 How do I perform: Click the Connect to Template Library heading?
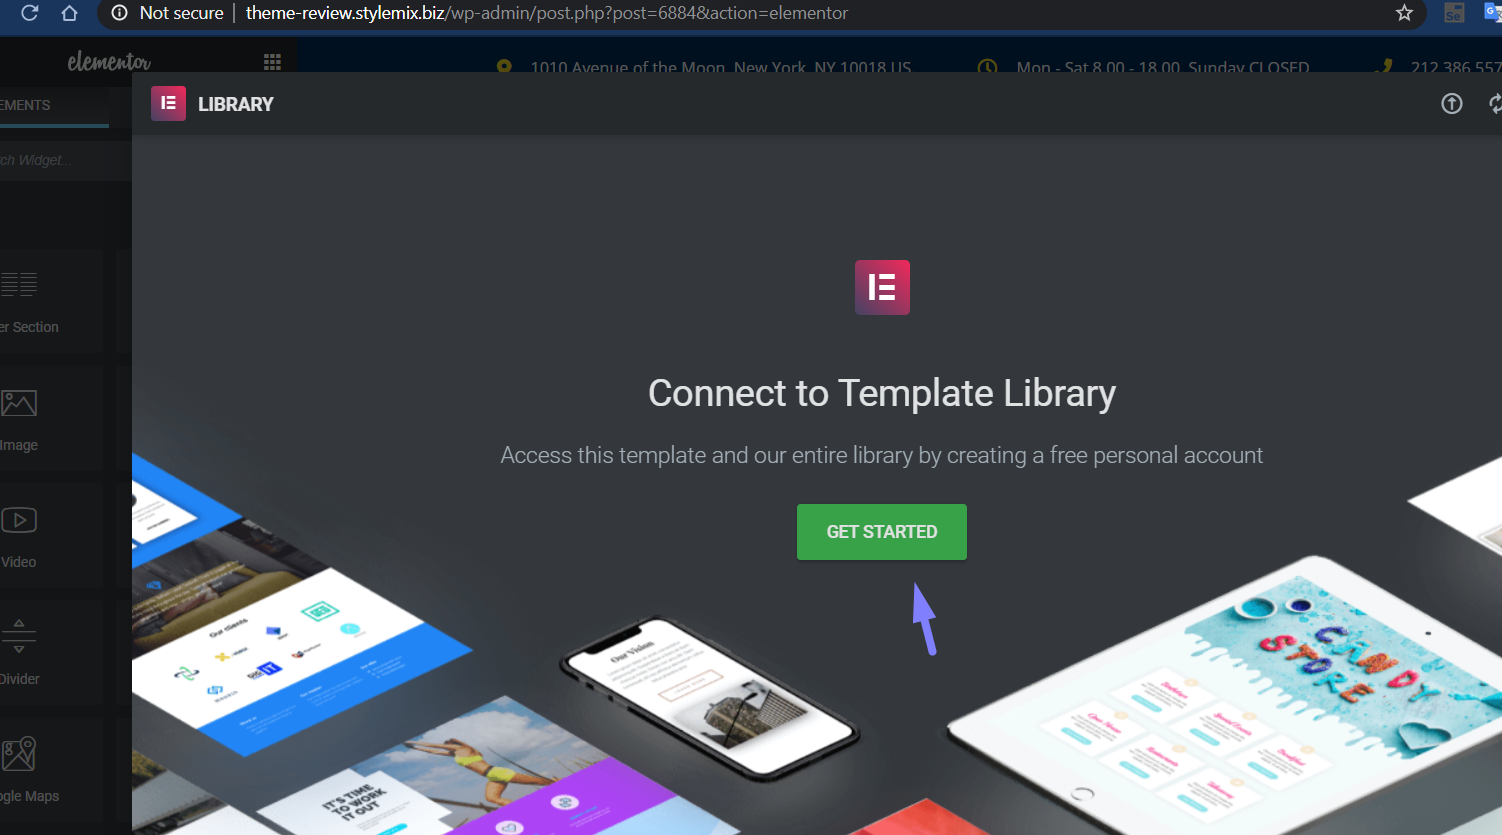882,393
